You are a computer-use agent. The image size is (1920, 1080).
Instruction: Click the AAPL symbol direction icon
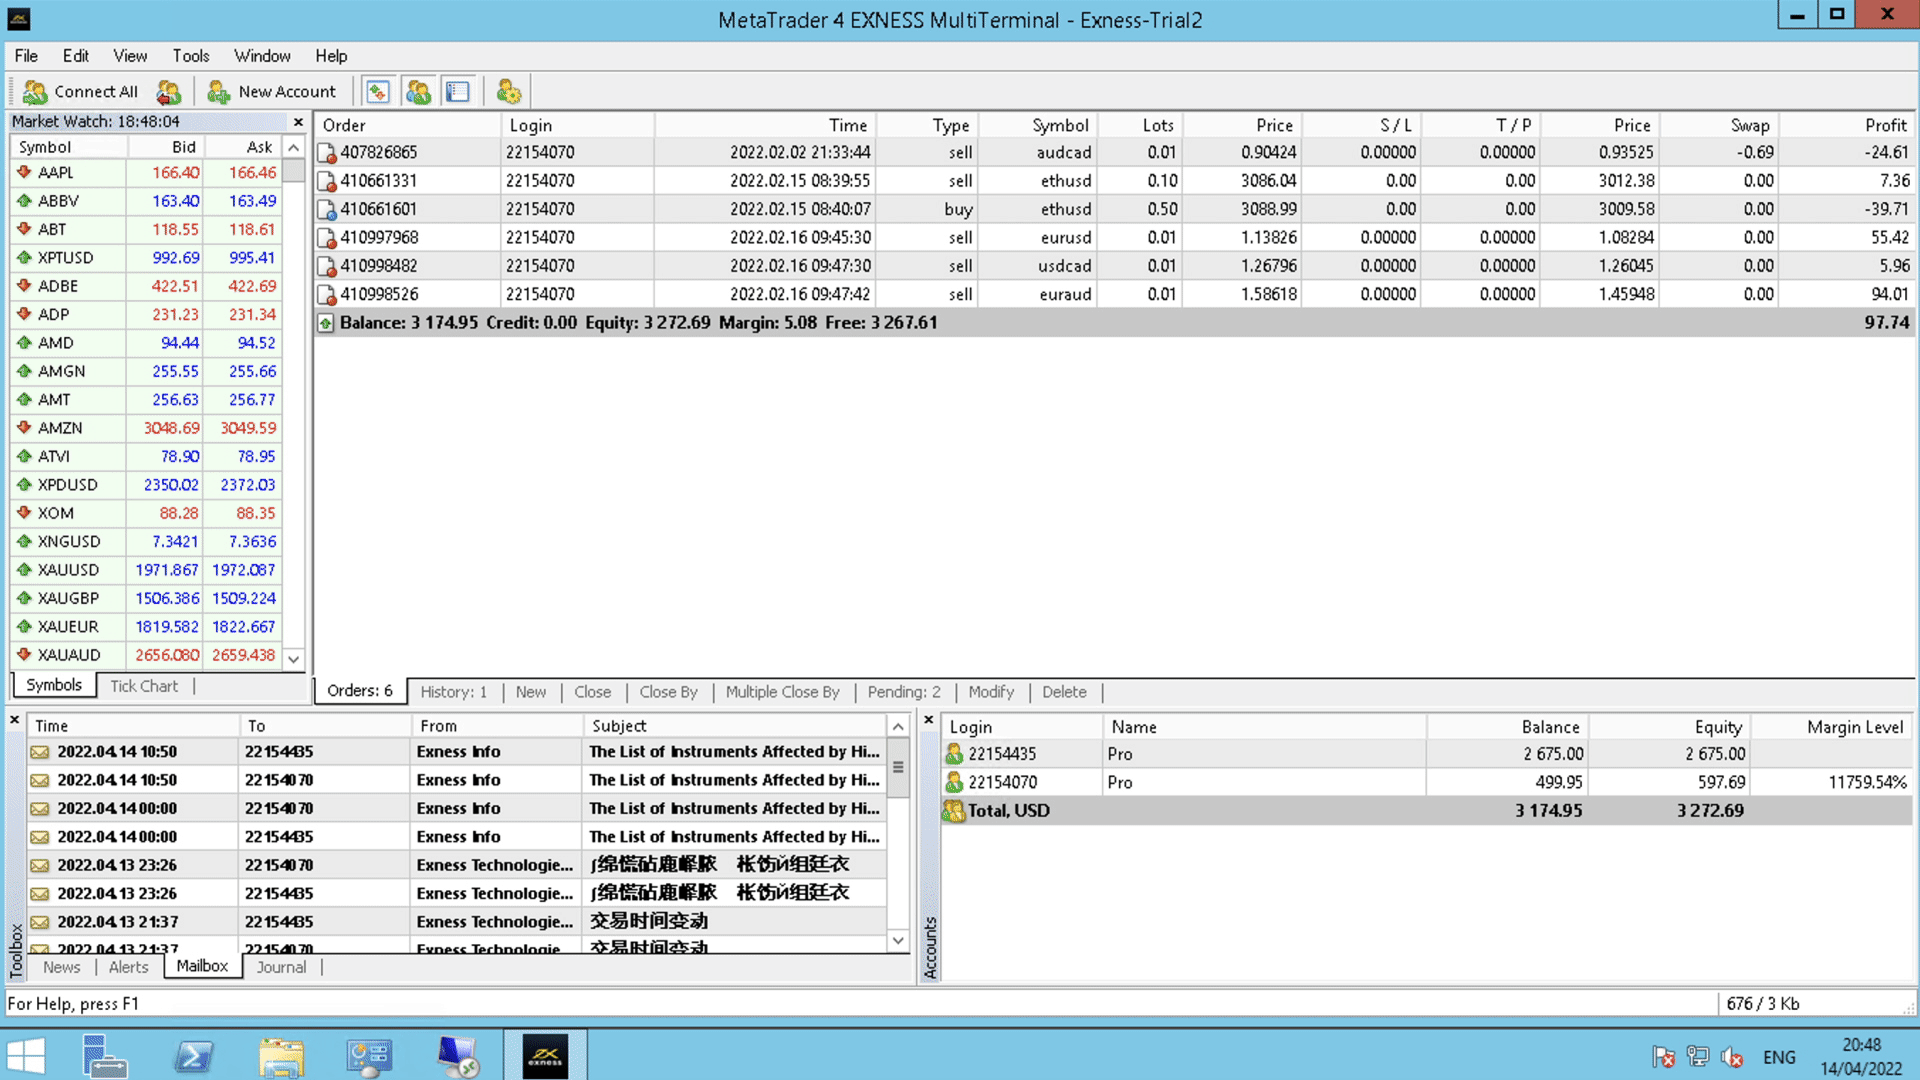[x=24, y=172]
